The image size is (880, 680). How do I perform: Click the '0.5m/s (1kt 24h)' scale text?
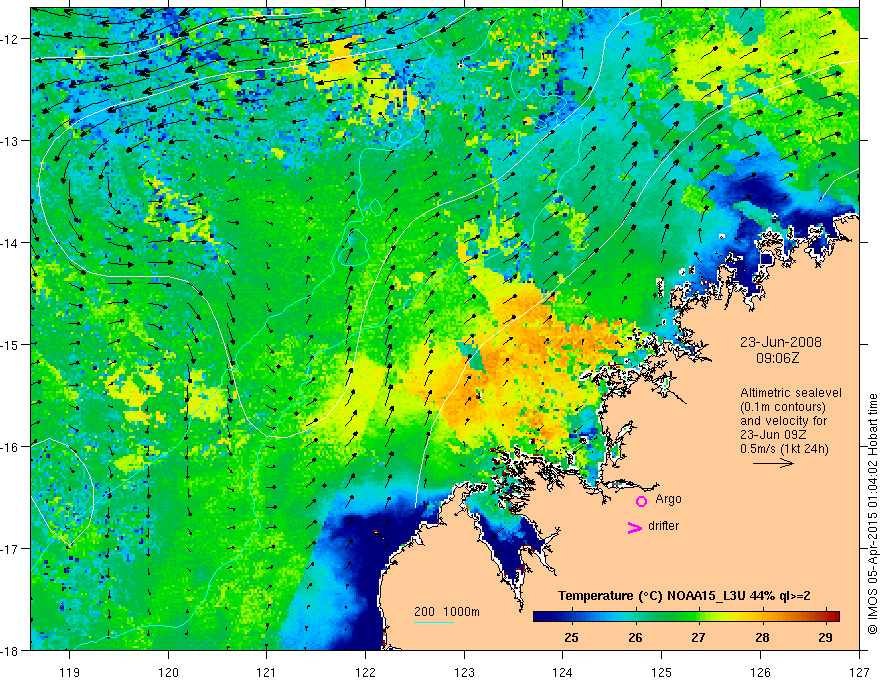[x=784, y=449]
